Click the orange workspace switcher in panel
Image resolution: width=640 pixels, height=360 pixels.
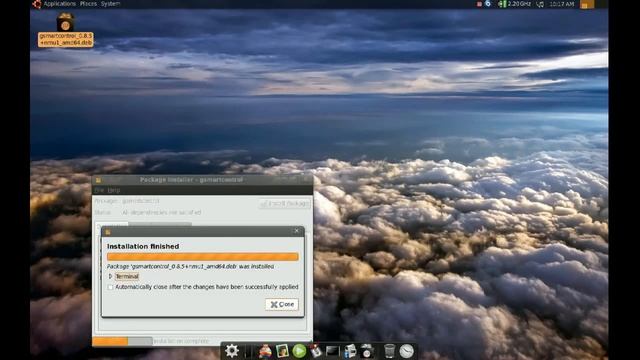click(587, 4)
